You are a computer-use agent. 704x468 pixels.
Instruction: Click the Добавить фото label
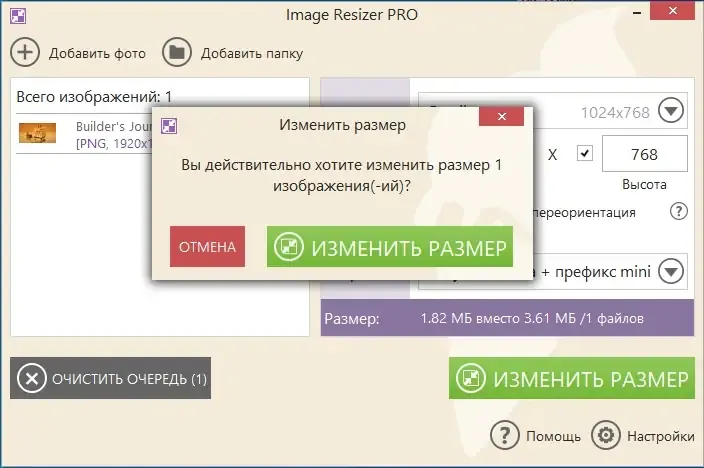pos(97,53)
